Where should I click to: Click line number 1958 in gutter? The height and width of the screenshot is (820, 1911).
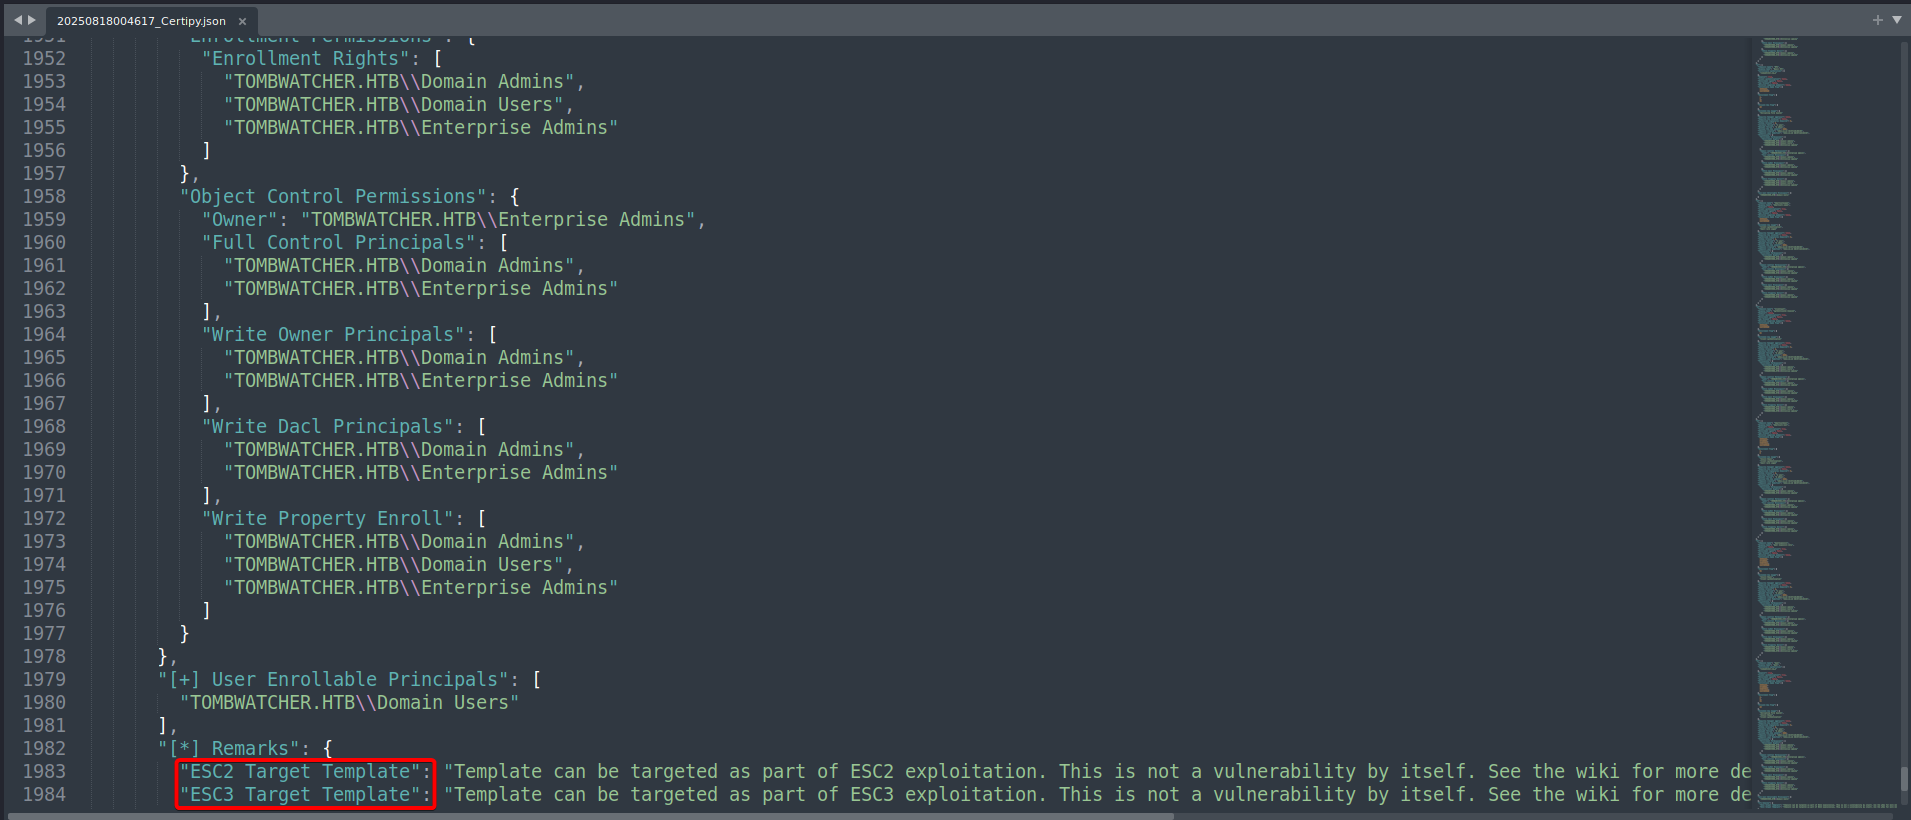click(x=44, y=197)
